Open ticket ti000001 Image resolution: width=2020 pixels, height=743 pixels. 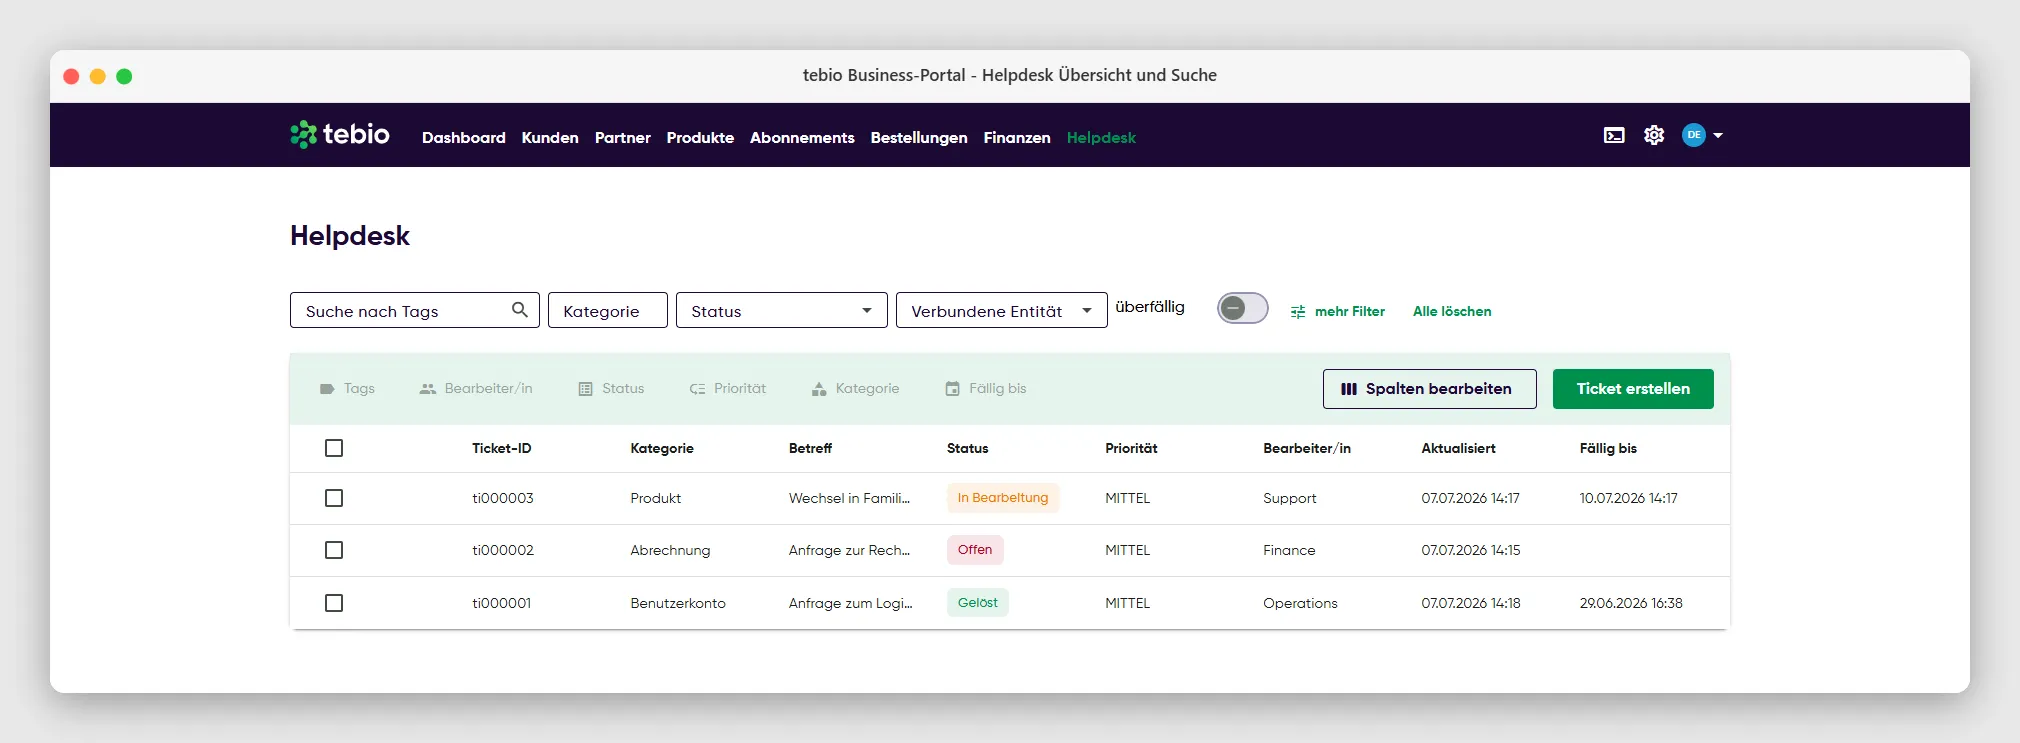502,603
